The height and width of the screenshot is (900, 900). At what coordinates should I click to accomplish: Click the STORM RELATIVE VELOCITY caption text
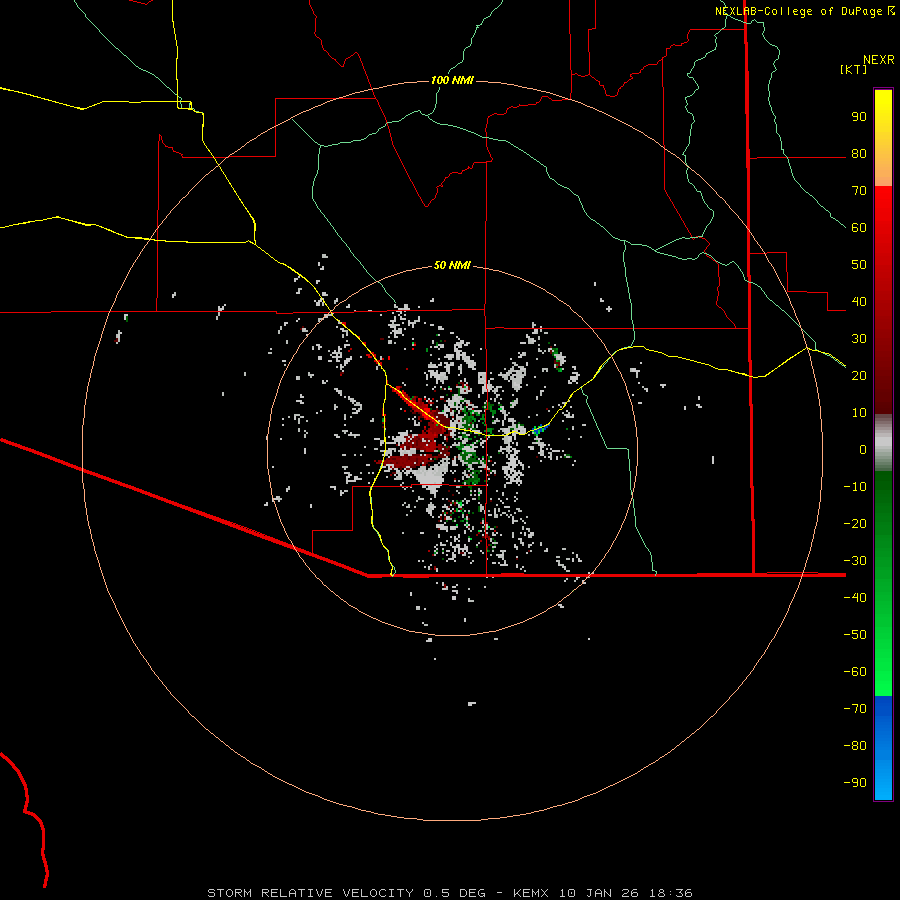(x=310, y=893)
